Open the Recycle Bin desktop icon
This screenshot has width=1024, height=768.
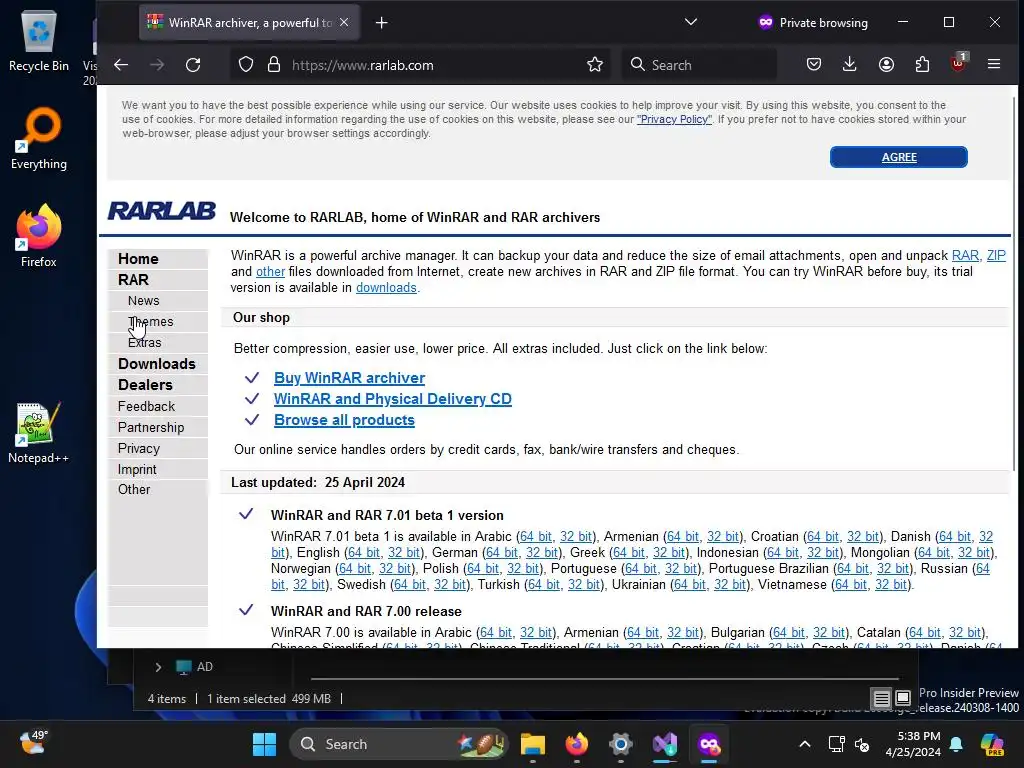pyautogui.click(x=39, y=40)
